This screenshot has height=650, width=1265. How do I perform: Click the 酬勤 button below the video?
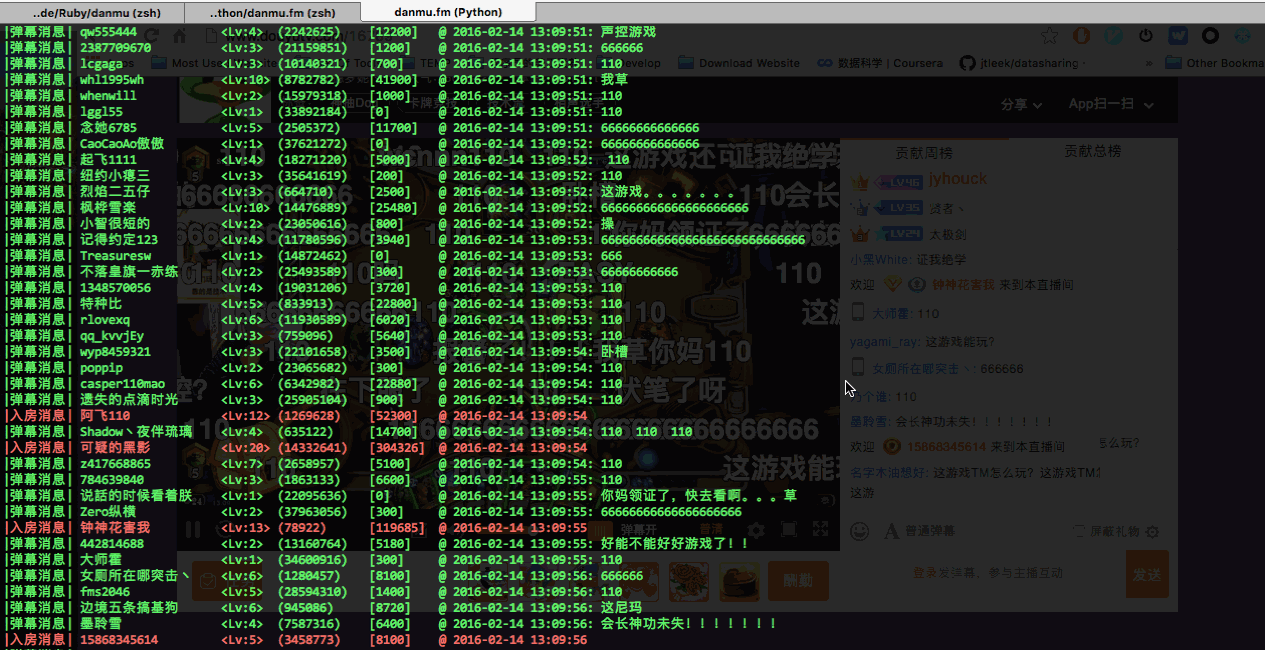click(x=798, y=580)
